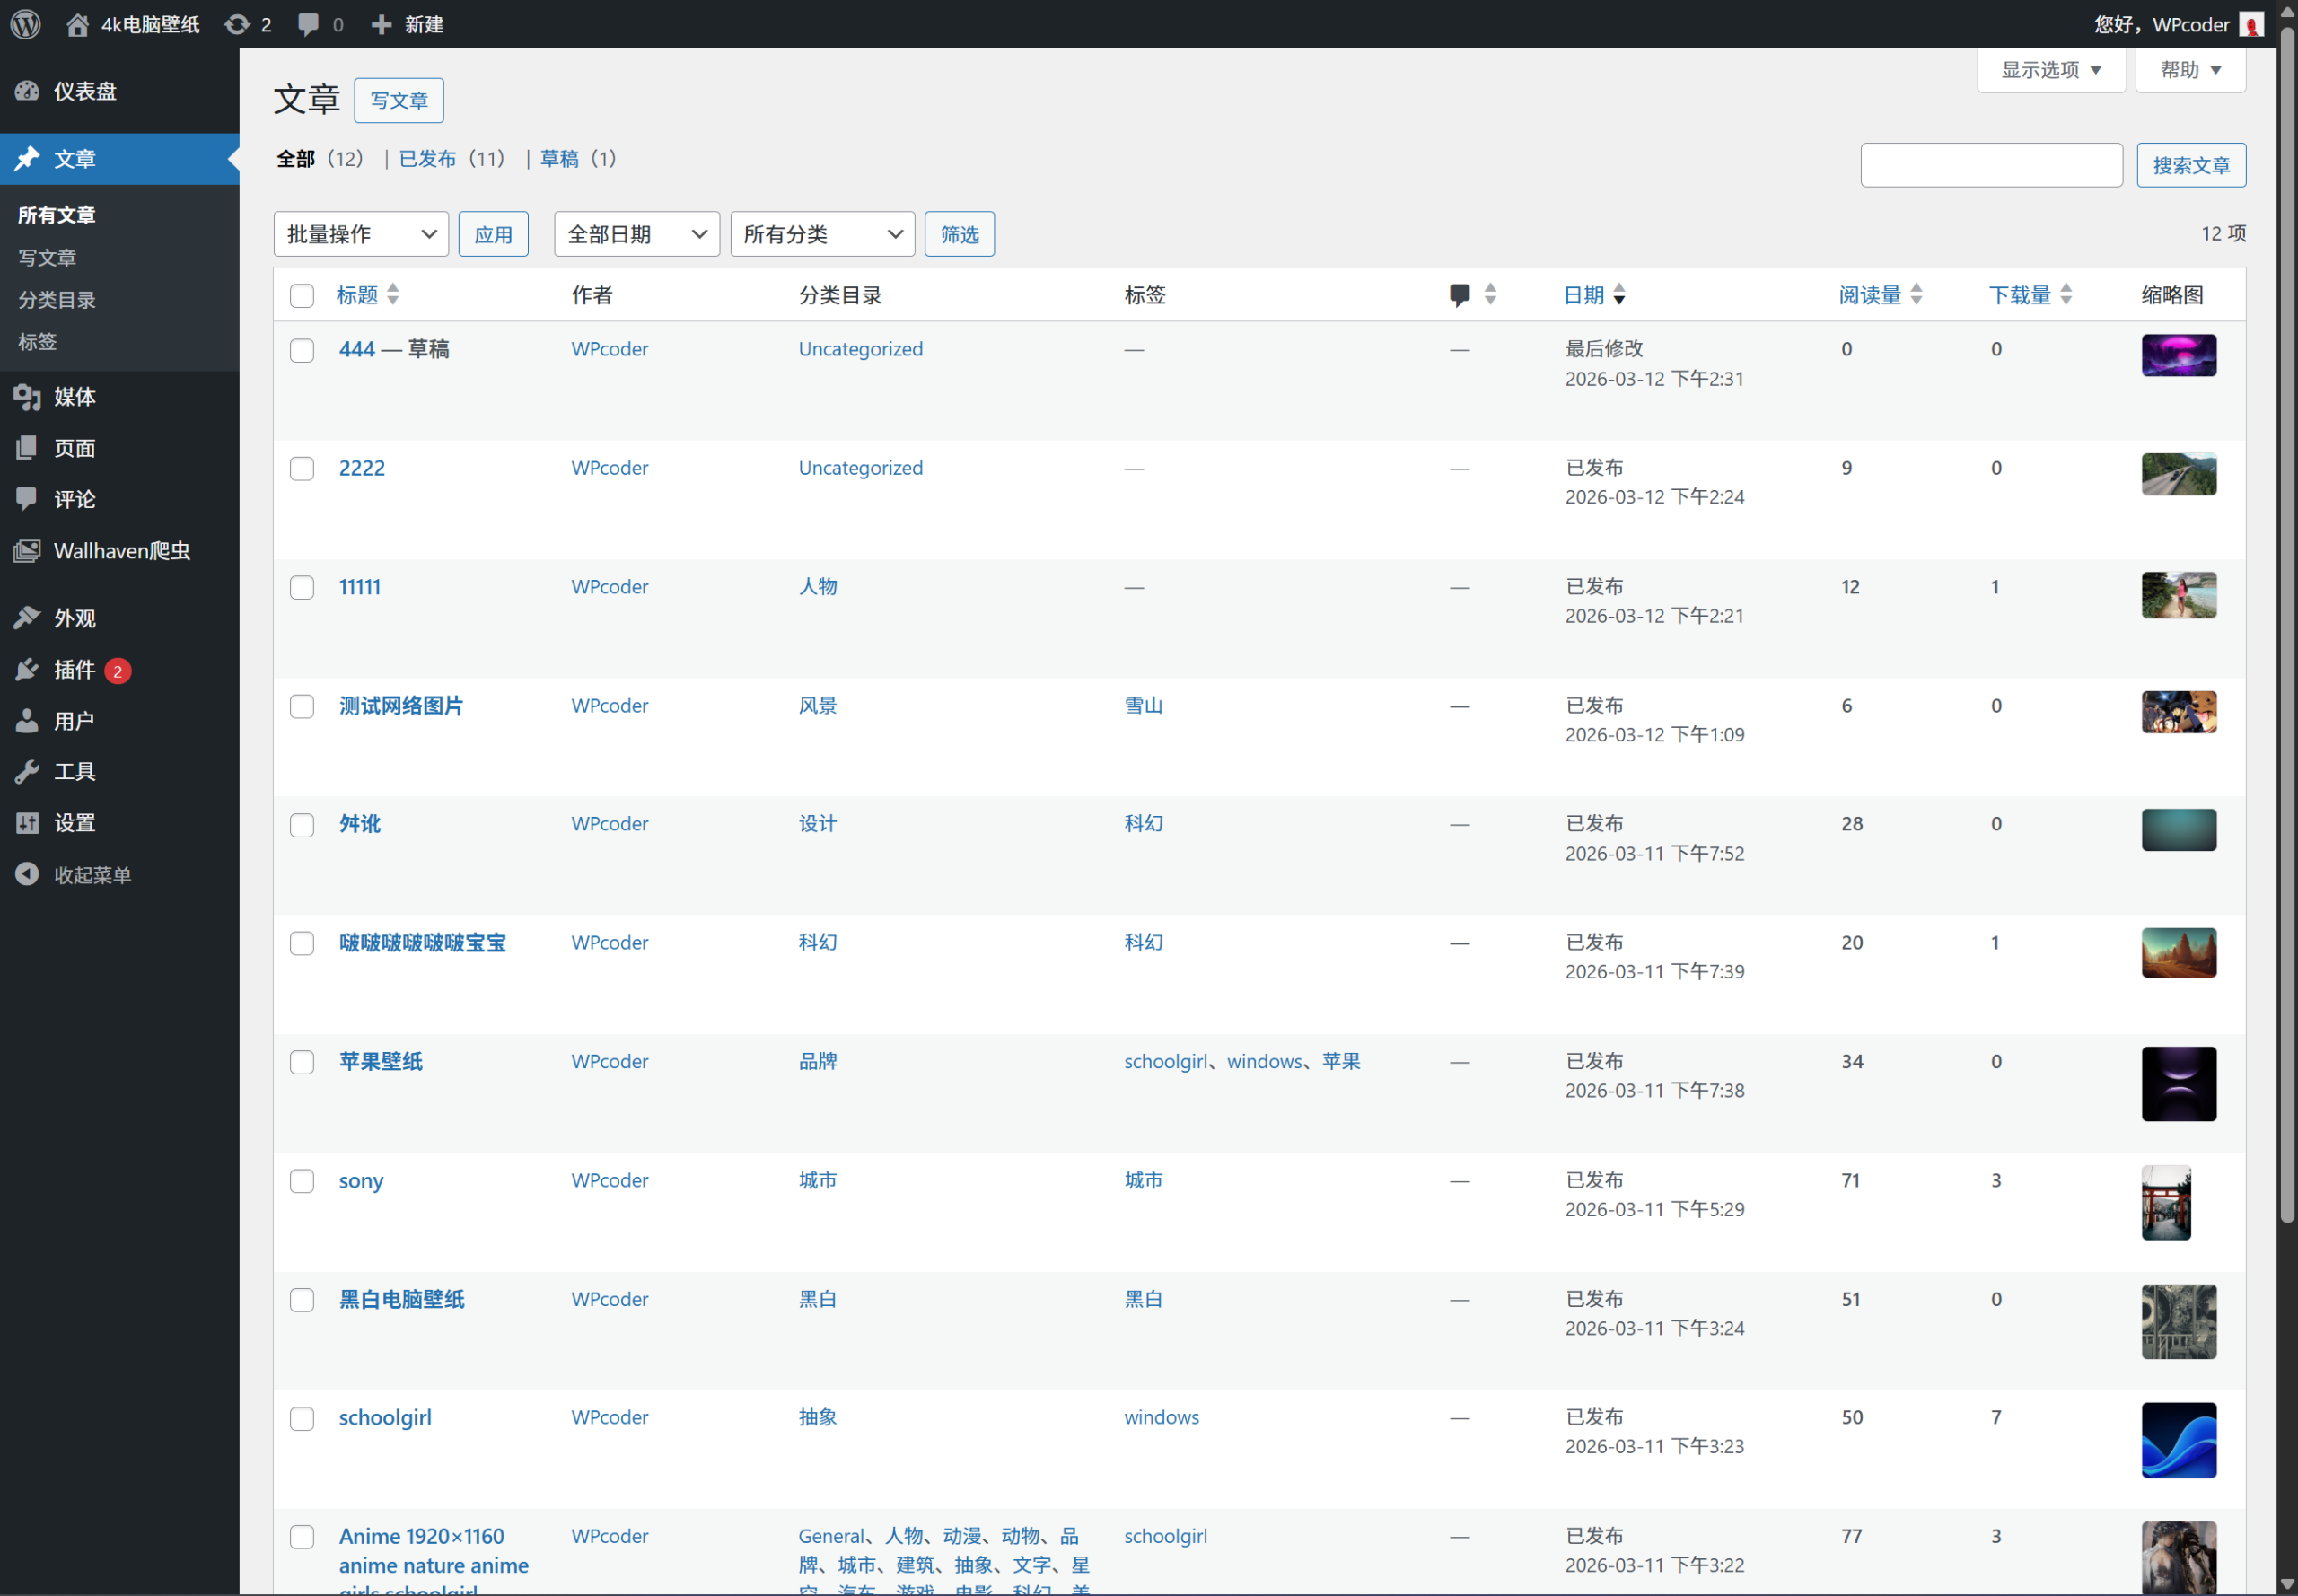
Task: Click the 写文章 button beside the heading
Action: tap(398, 101)
